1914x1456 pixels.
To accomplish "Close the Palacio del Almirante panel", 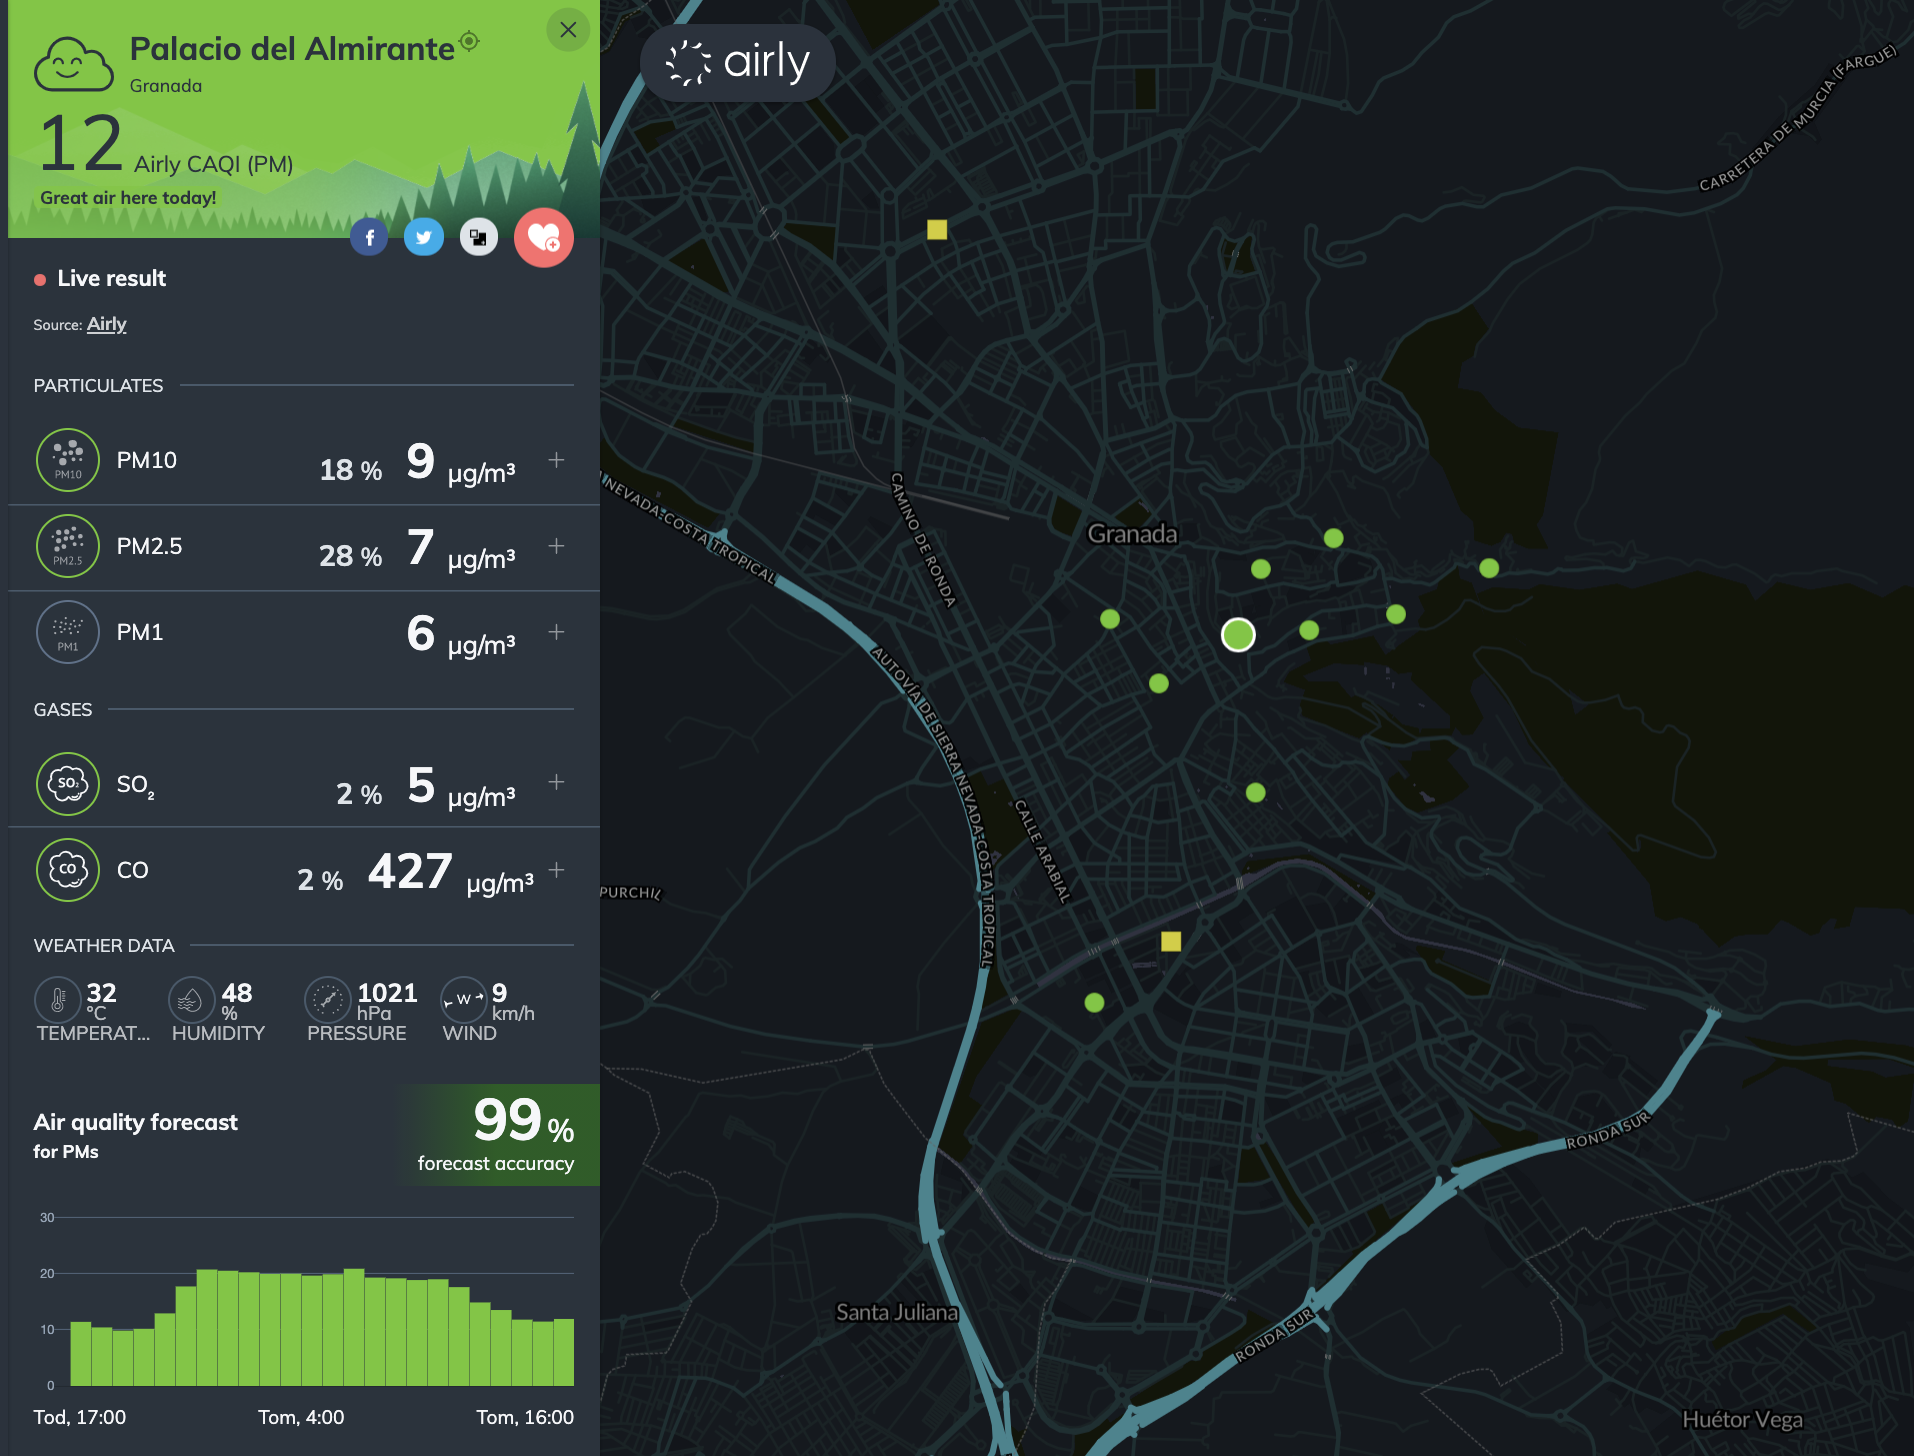I will pyautogui.click(x=568, y=30).
